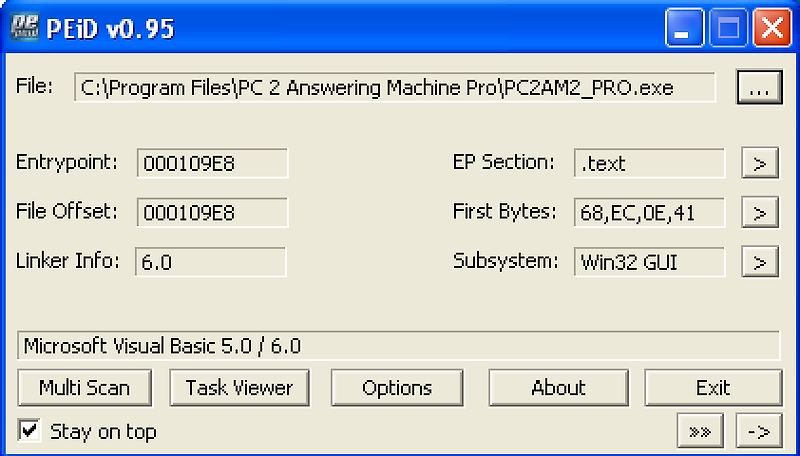Screen dimensions: 800x456
Task: Minimize the PEiD window
Action: [684, 28]
